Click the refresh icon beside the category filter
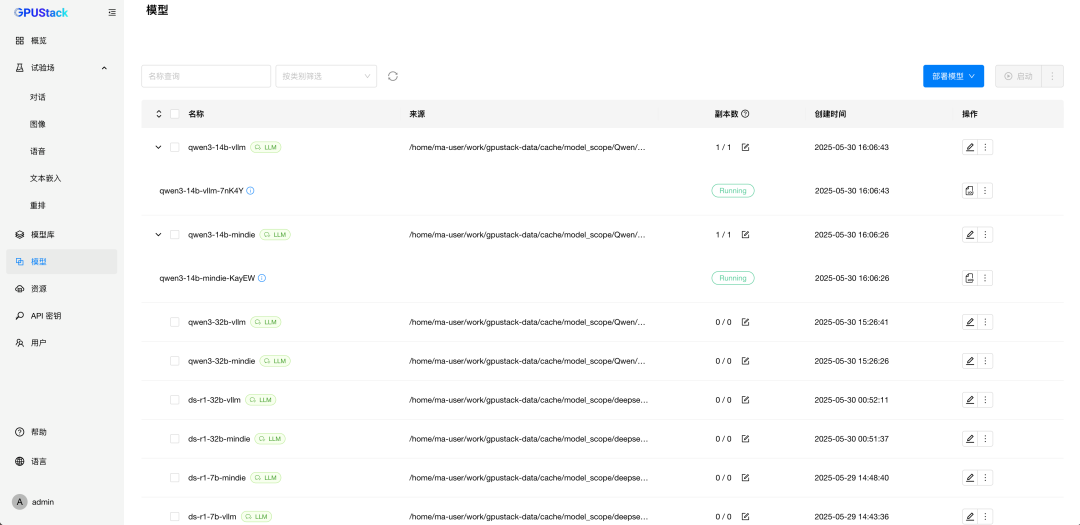1080x525 pixels. pyautogui.click(x=393, y=76)
